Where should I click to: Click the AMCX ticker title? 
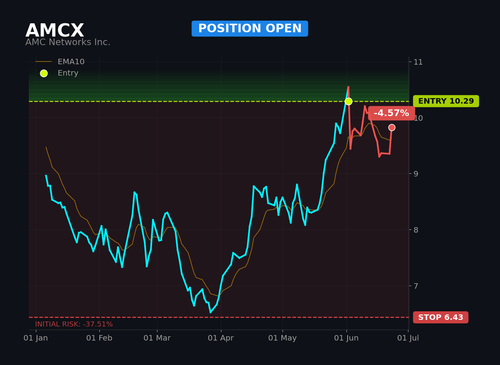pos(55,30)
